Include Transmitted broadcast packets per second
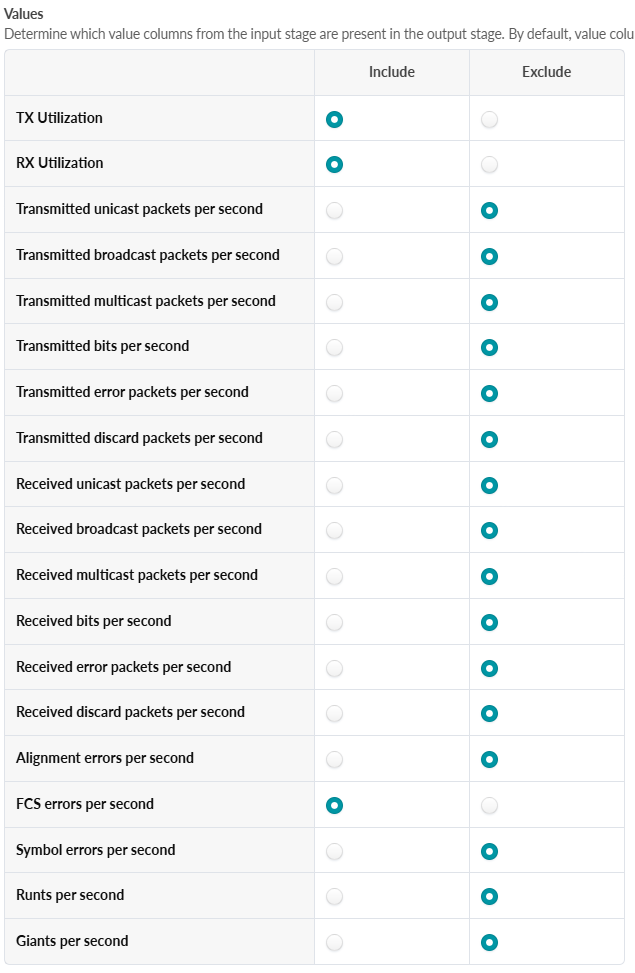Viewport: 635px width, 973px height. pos(334,257)
